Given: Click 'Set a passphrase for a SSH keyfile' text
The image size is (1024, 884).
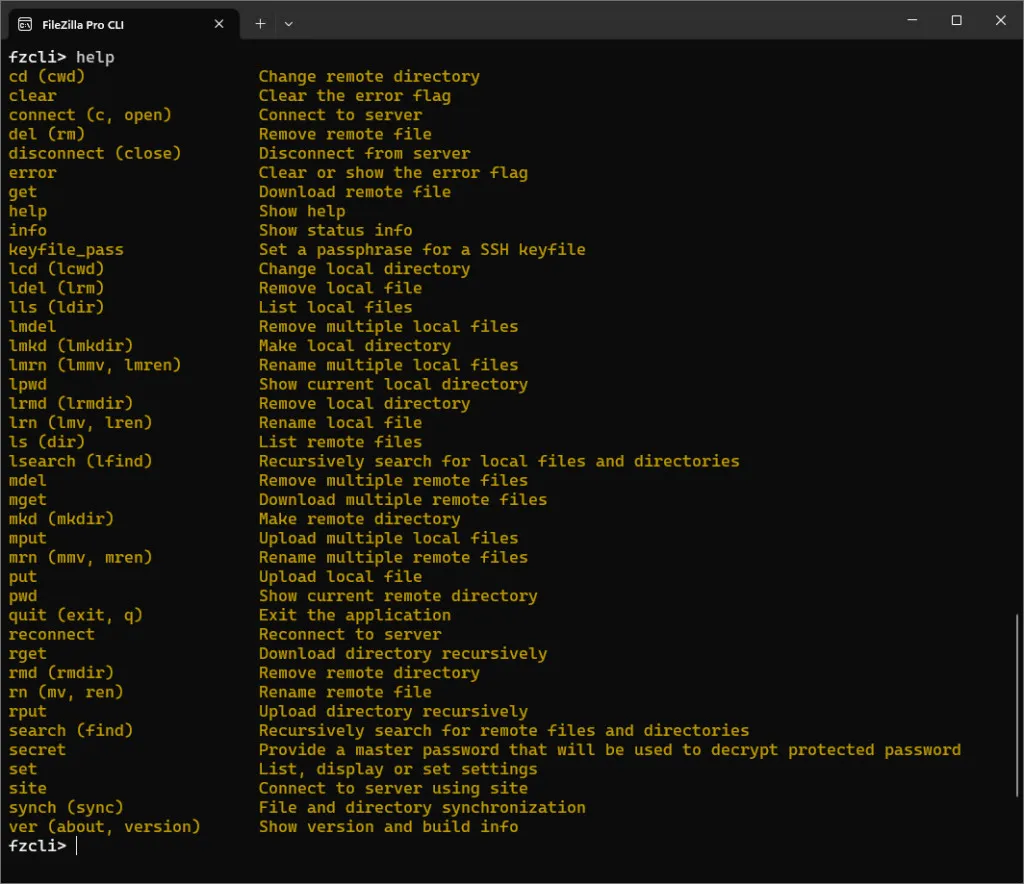Looking at the screenshot, I should coord(422,250).
